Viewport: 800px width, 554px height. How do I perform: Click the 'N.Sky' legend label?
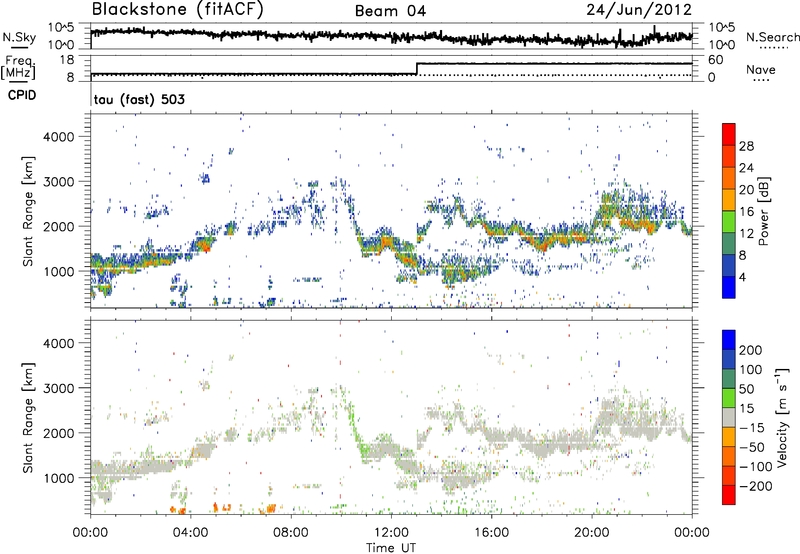pyautogui.click(x=19, y=37)
